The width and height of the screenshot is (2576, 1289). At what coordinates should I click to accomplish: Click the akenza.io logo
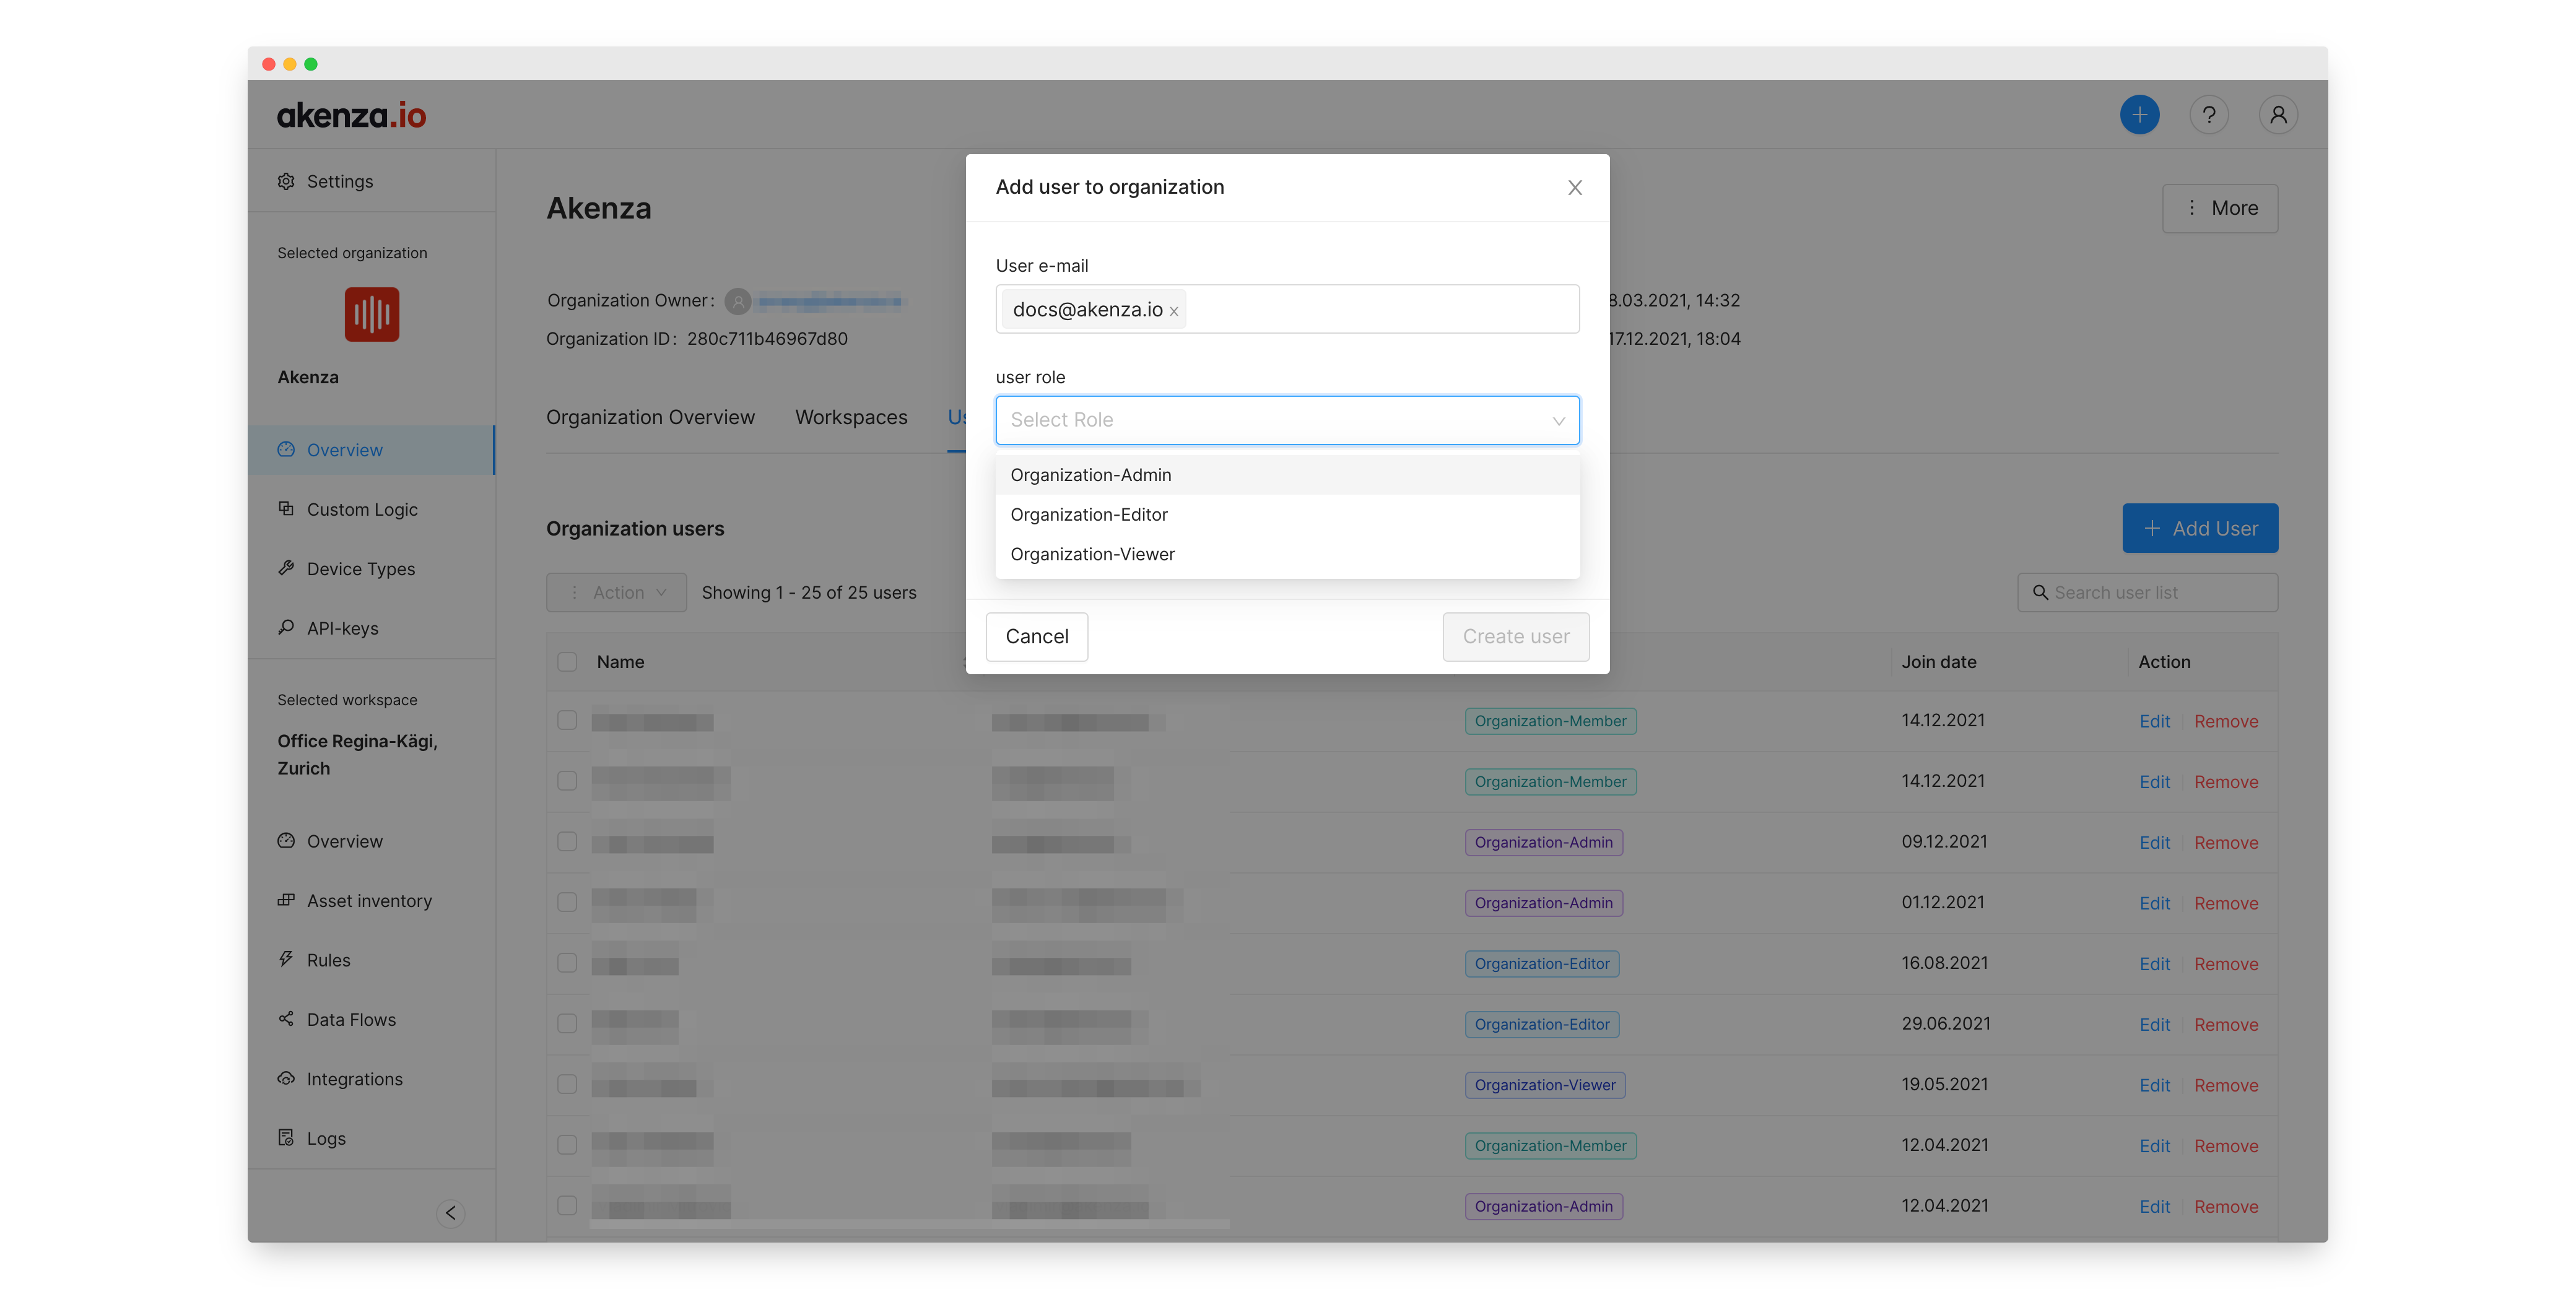click(x=351, y=115)
